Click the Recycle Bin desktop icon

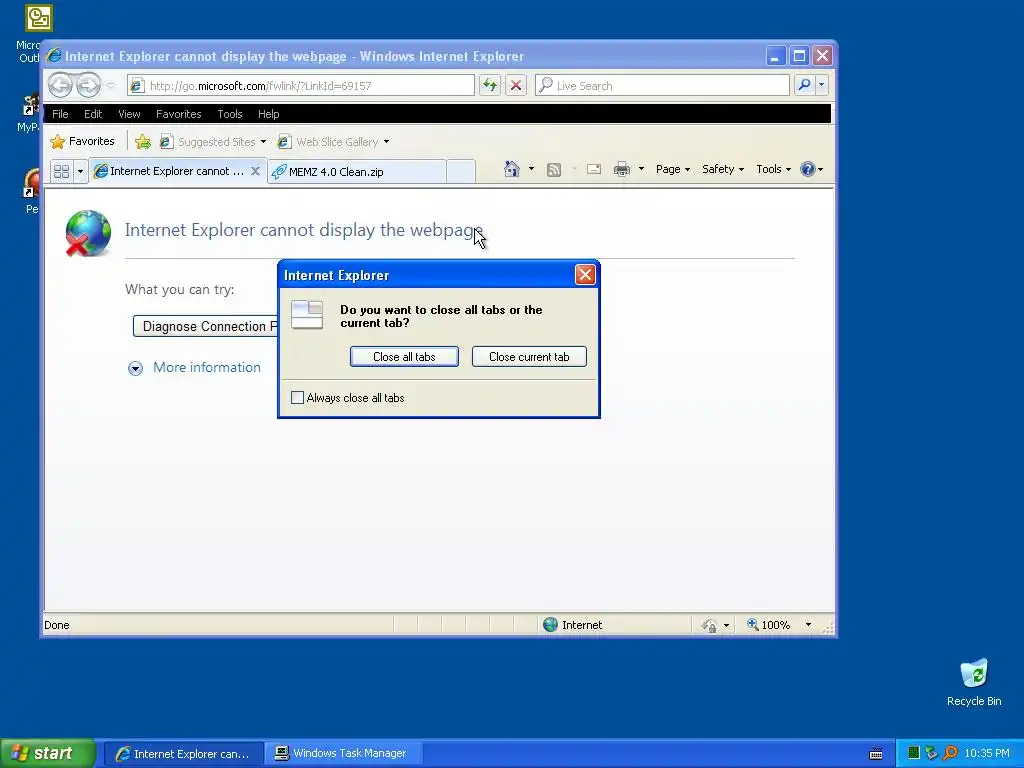[974, 682]
